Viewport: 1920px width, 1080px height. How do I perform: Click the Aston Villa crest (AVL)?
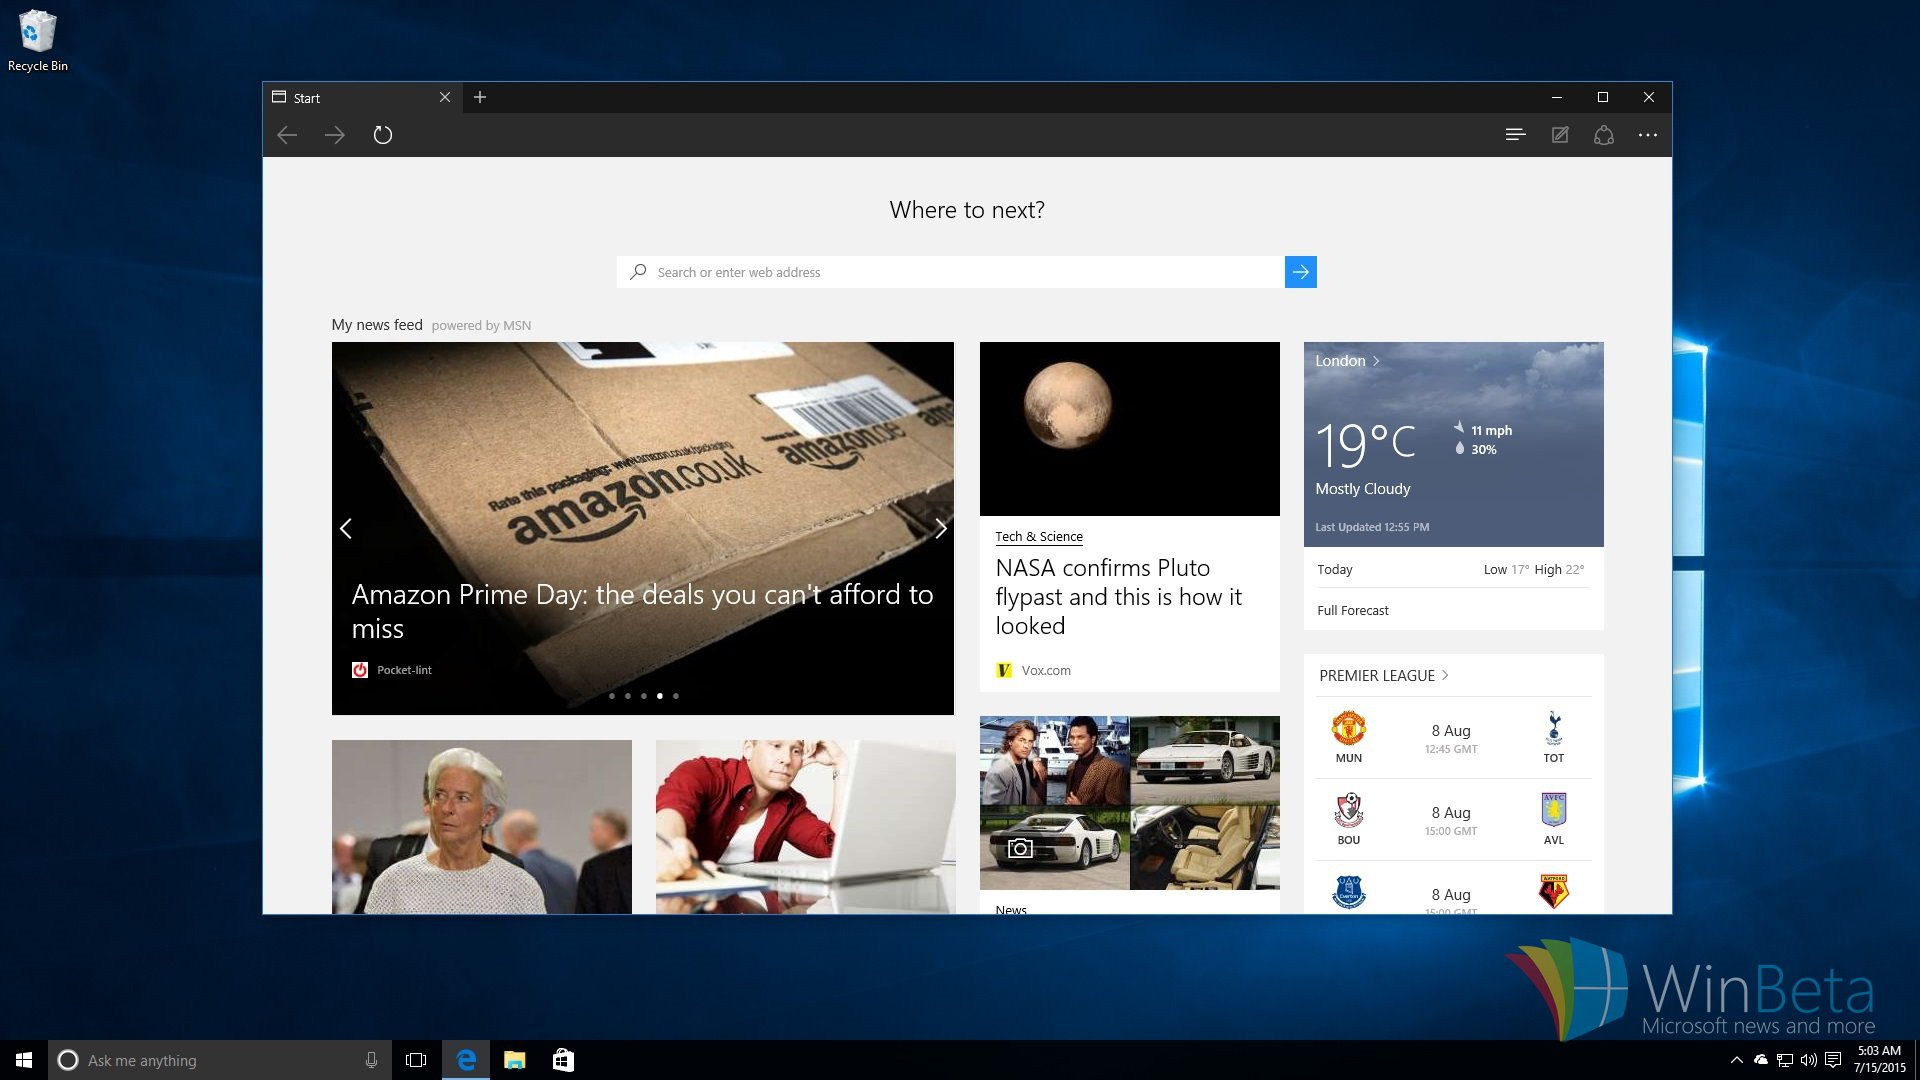[1553, 809]
